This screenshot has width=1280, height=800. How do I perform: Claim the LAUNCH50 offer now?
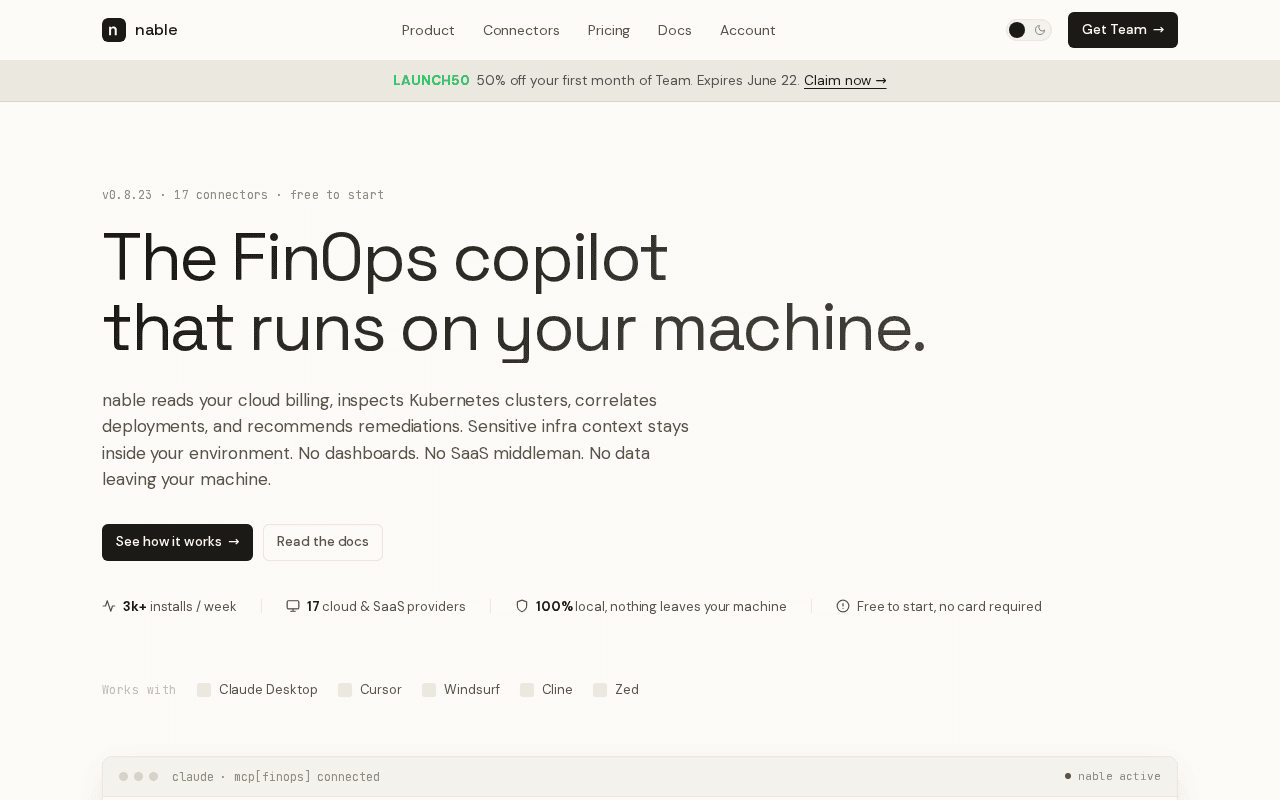click(845, 81)
